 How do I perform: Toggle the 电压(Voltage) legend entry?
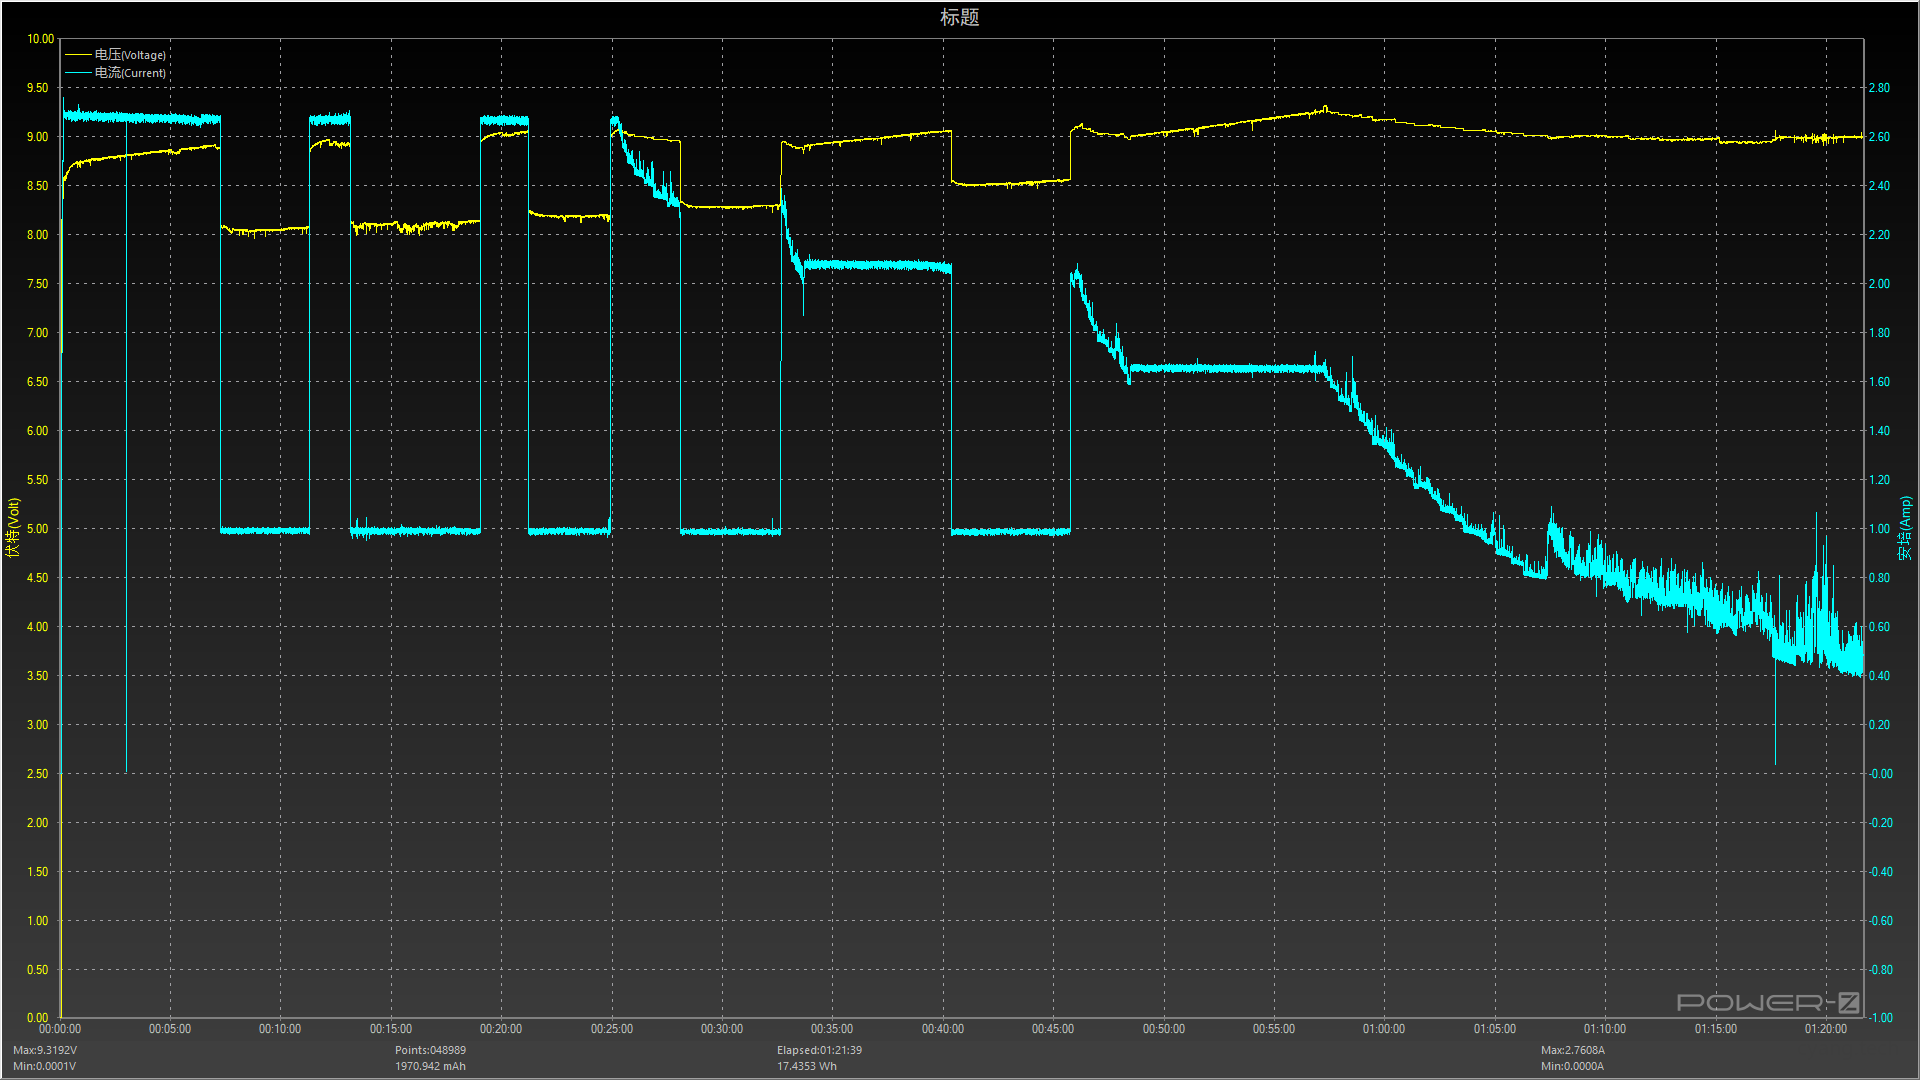click(x=130, y=55)
